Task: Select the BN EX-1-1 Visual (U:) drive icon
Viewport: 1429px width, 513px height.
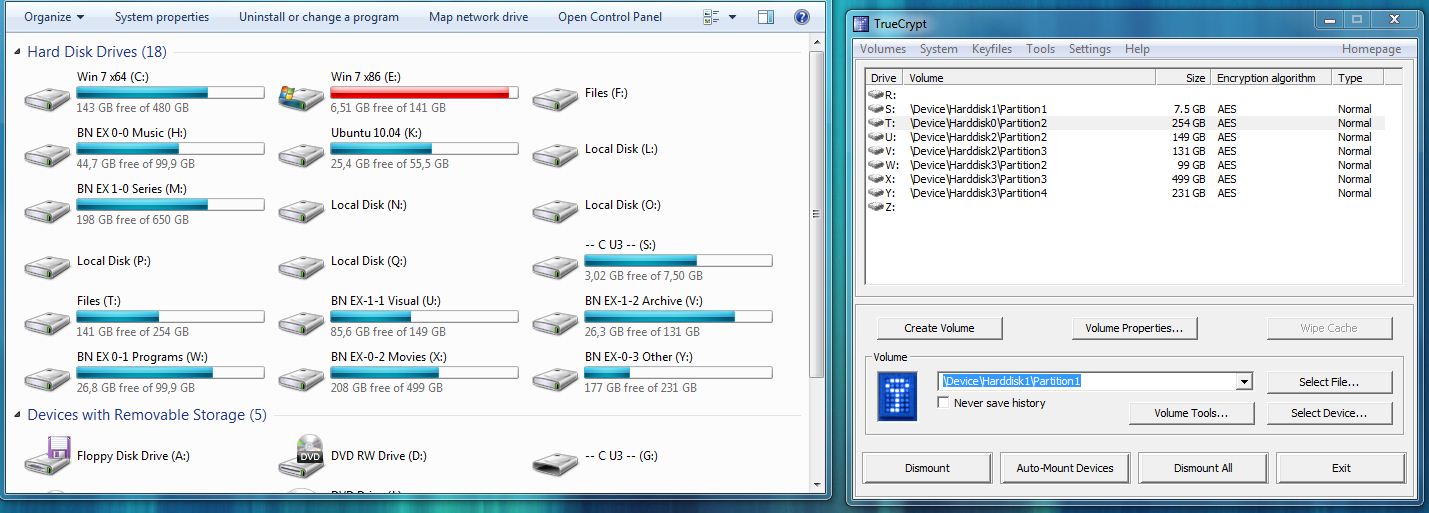Action: pyautogui.click(x=300, y=322)
